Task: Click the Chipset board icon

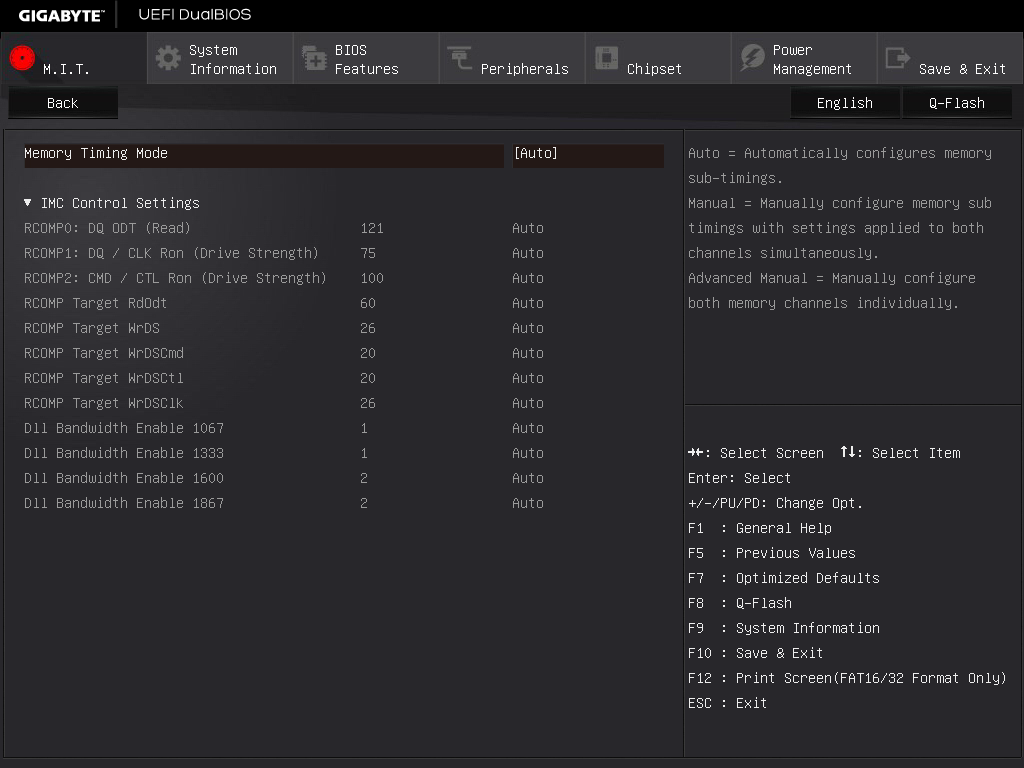Action: [606, 58]
